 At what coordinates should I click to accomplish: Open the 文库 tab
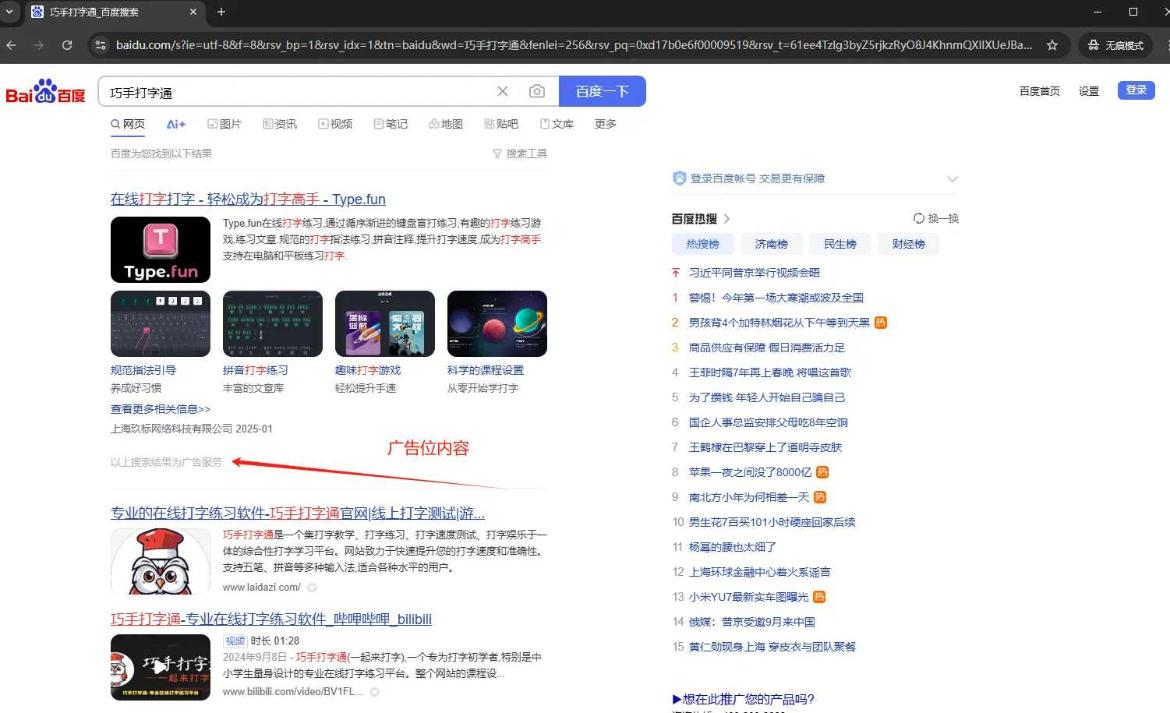point(557,124)
